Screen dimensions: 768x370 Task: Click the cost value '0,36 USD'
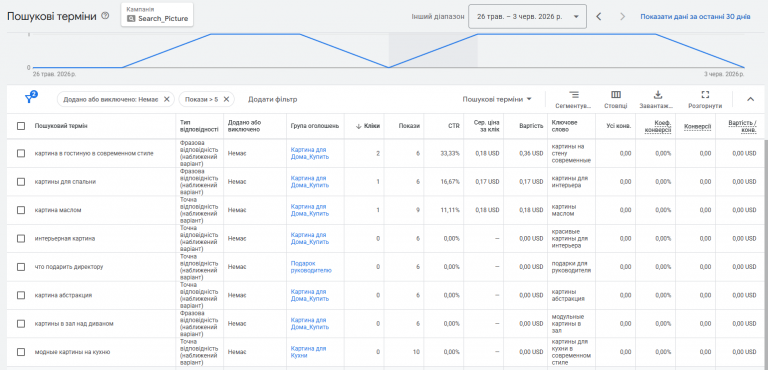[x=531, y=153]
